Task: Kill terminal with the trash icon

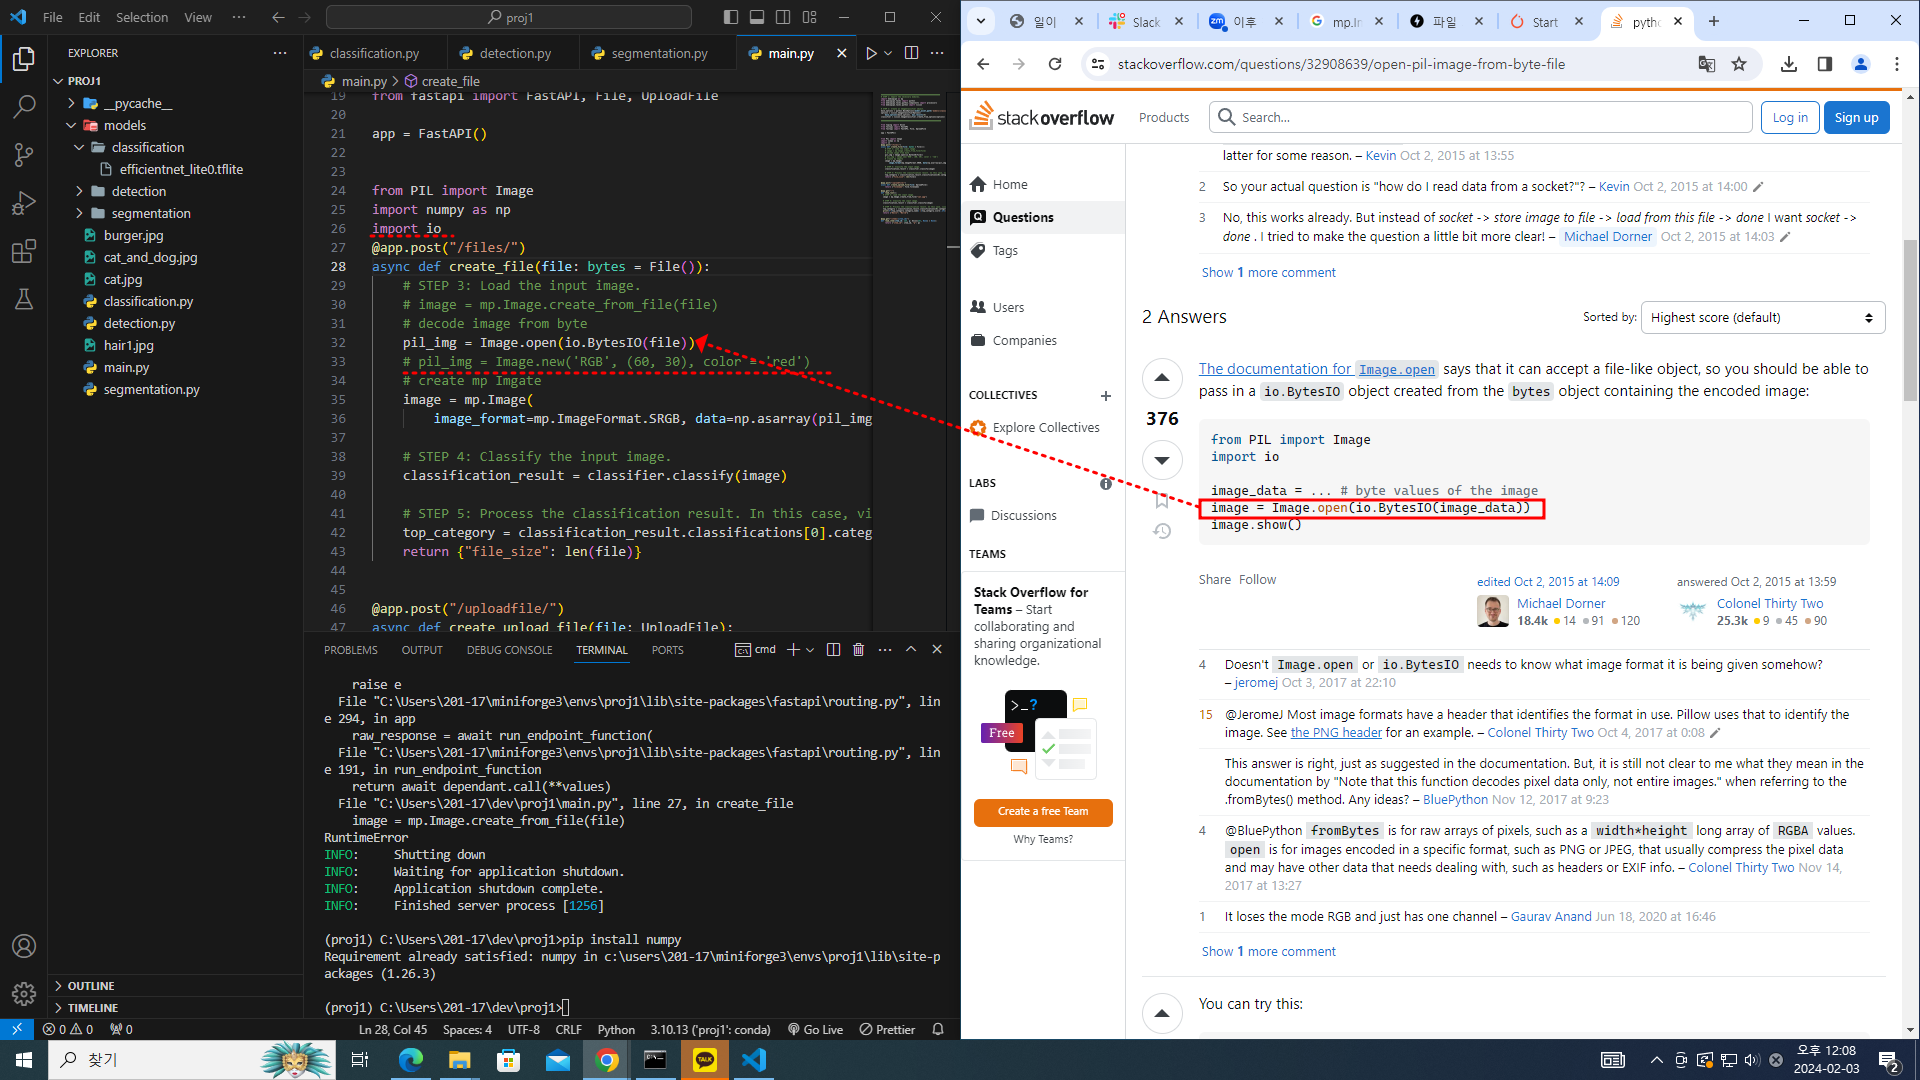Action: (858, 650)
